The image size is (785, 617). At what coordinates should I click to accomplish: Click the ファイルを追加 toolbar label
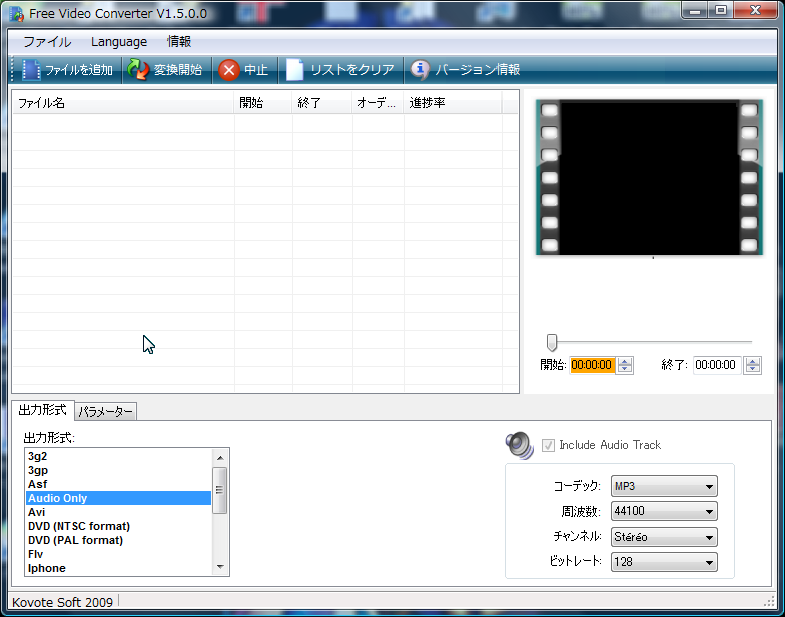(x=79, y=70)
